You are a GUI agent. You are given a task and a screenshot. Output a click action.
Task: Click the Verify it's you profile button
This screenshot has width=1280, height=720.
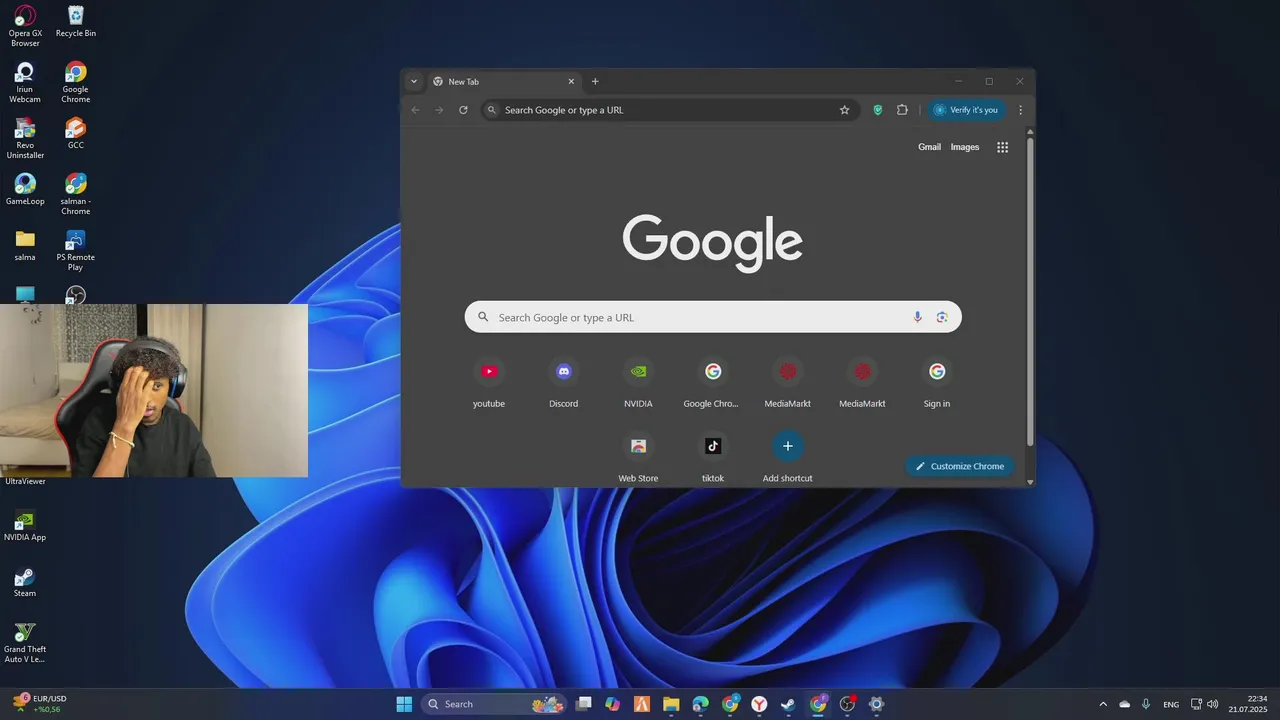(966, 110)
